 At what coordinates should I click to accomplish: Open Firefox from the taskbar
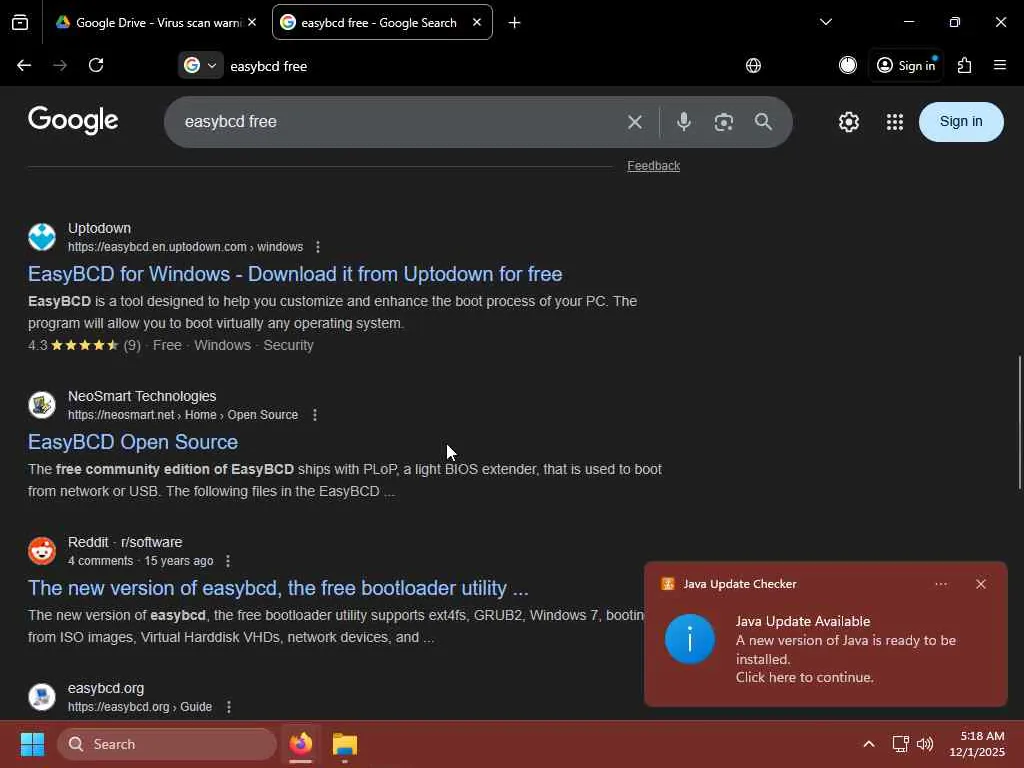tap(301, 744)
